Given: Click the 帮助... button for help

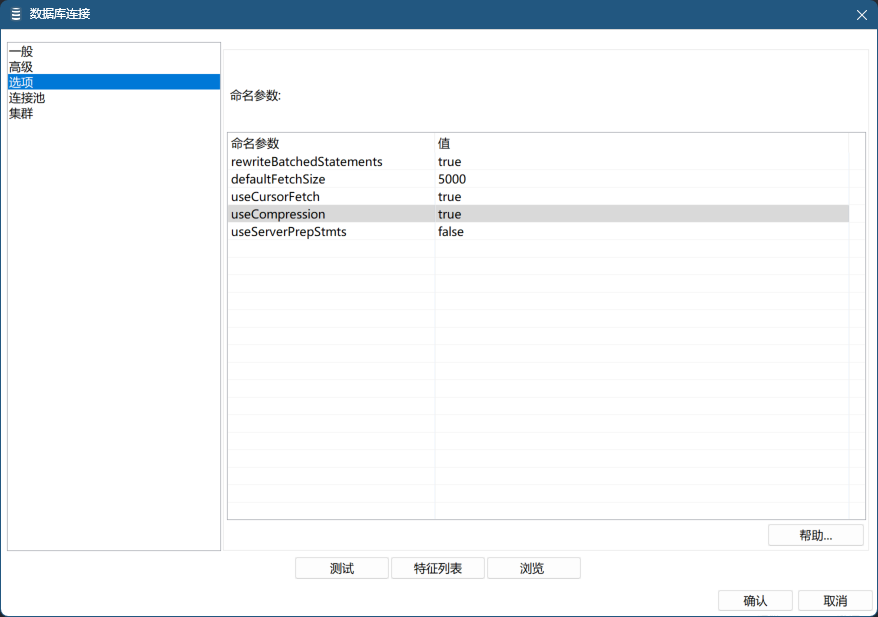Looking at the screenshot, I should pyautogui.click(x=814, y=534).
